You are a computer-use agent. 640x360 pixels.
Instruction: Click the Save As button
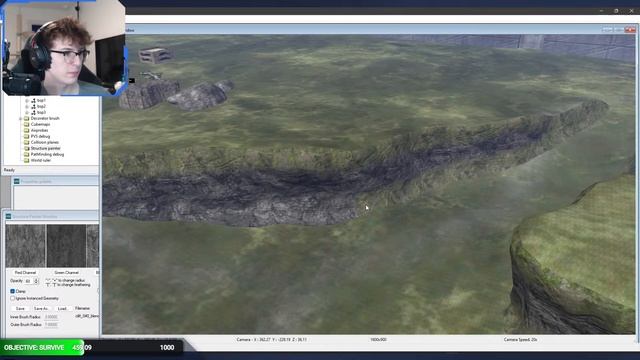coord(41,309)
